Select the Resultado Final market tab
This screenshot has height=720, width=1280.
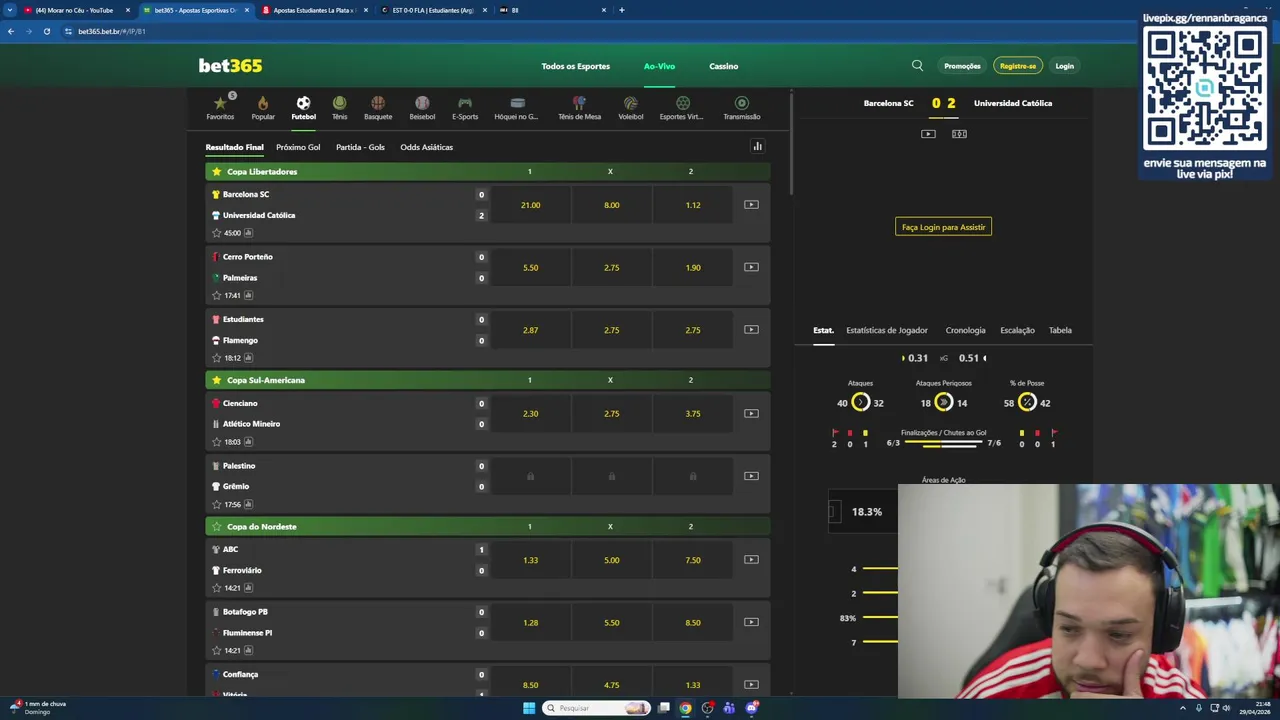point(235,147)
